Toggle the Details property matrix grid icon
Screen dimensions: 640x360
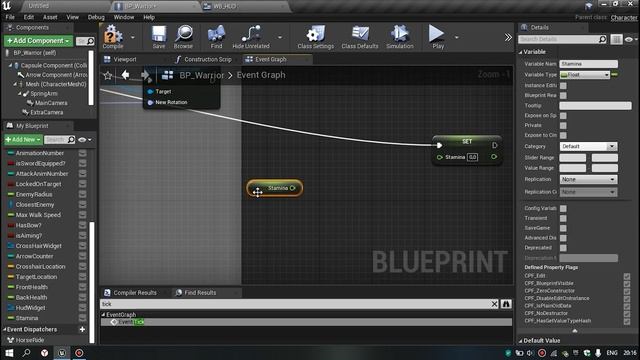tap(616, 39)
